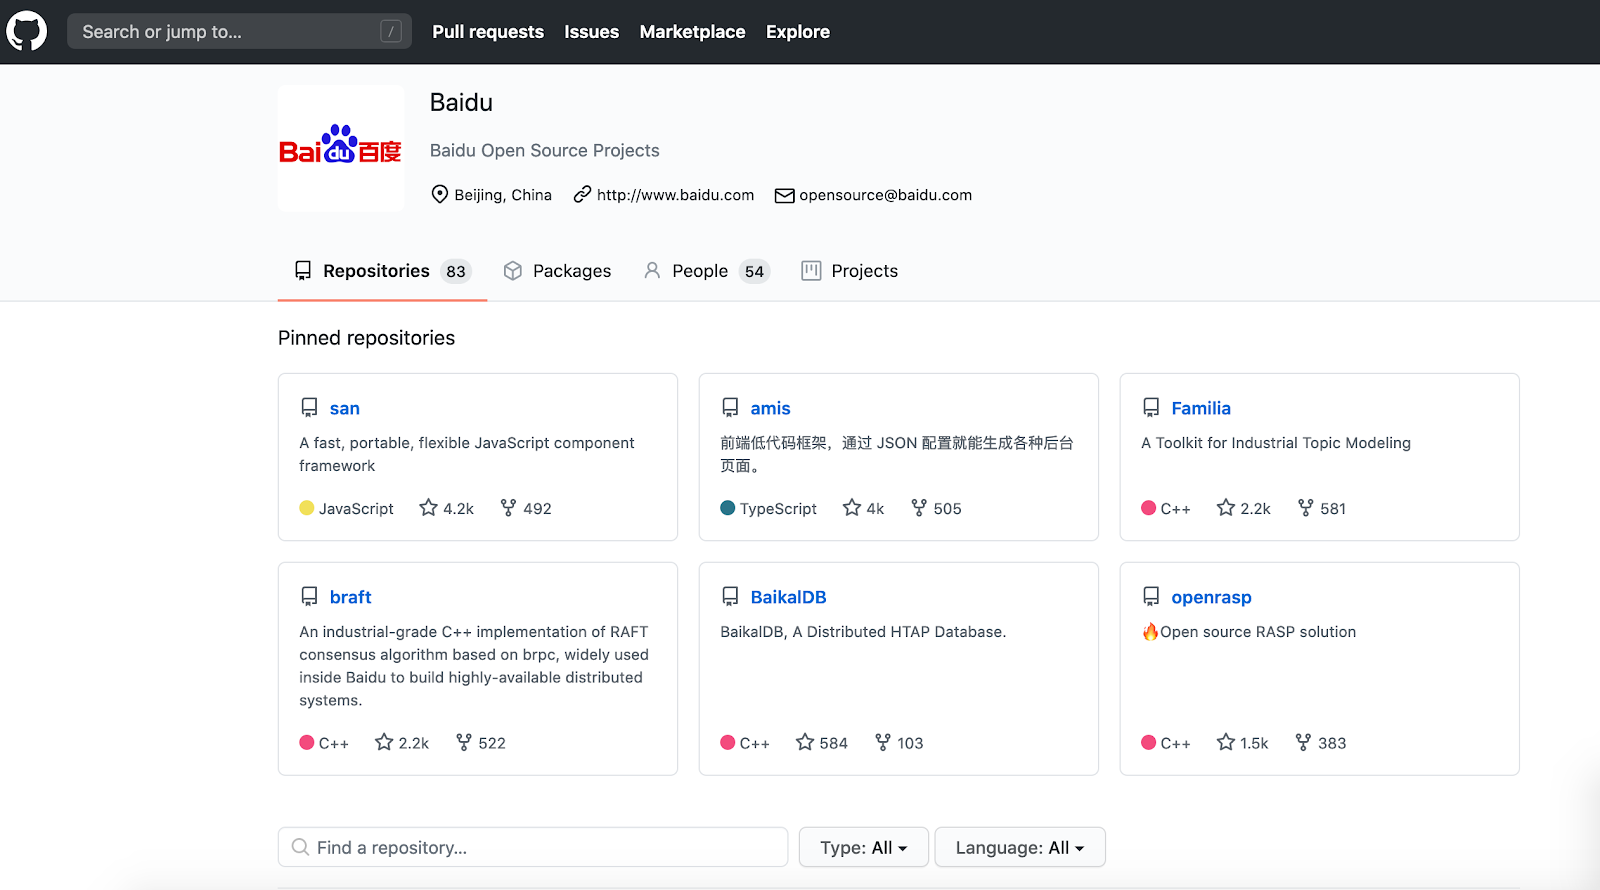Click the mail envelope icon by the email
The height and width of the screenshot is (890, 1600).
tap(784, 195)
